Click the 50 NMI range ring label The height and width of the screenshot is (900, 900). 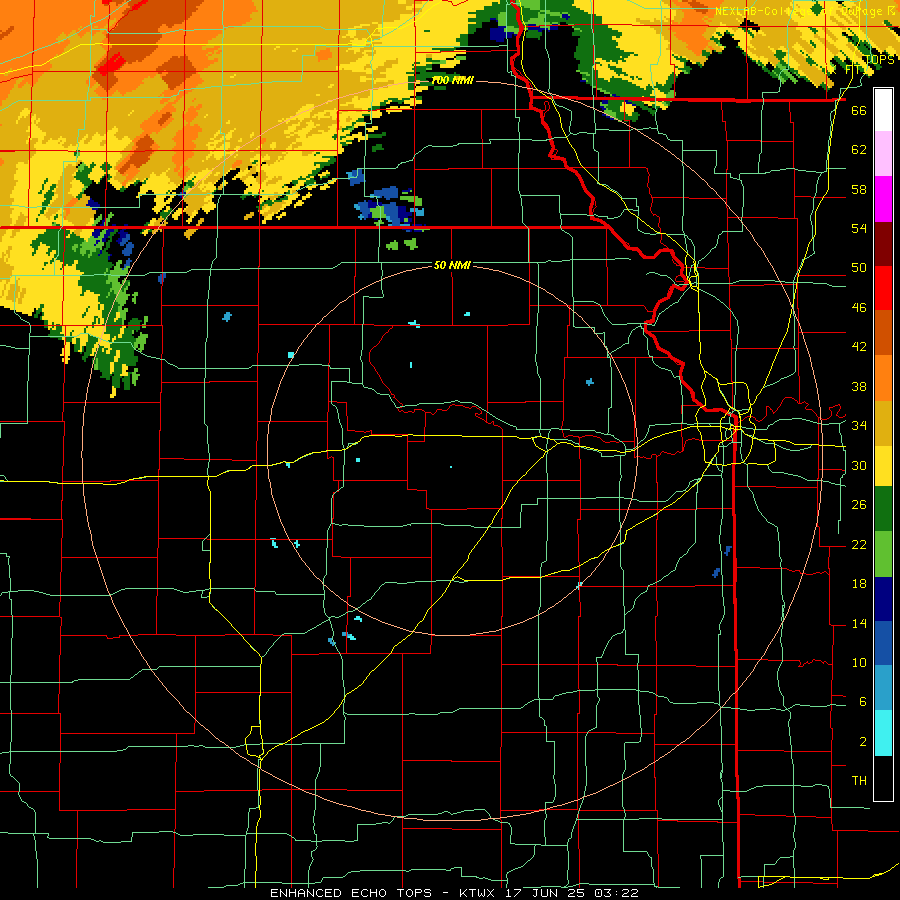click(x=452, y=265)
